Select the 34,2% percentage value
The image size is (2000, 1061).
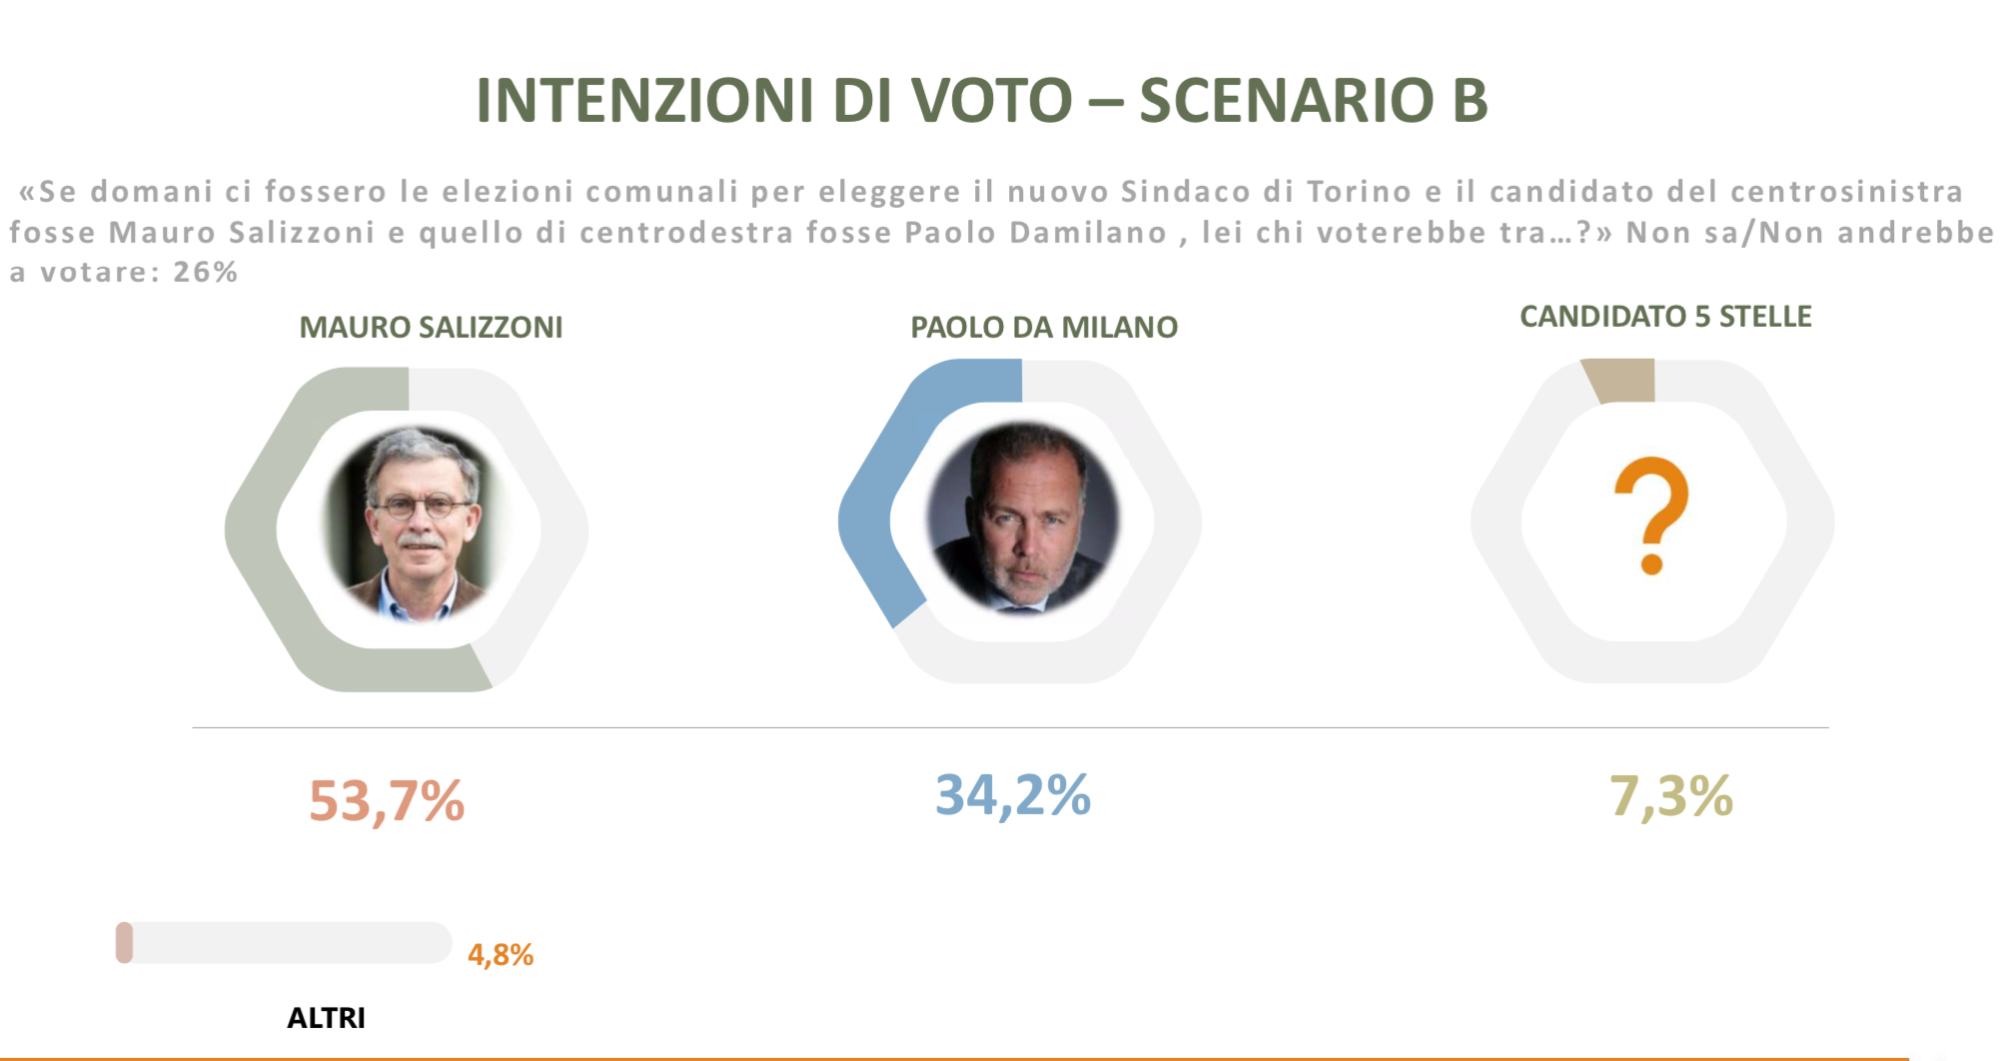click(1012, 796)
